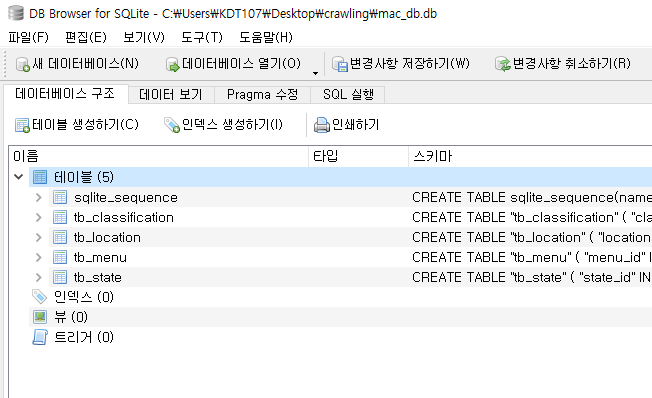Screen dimensions: 652x398
Task: Select the tb_classification table name
Action: pos(124,217)
